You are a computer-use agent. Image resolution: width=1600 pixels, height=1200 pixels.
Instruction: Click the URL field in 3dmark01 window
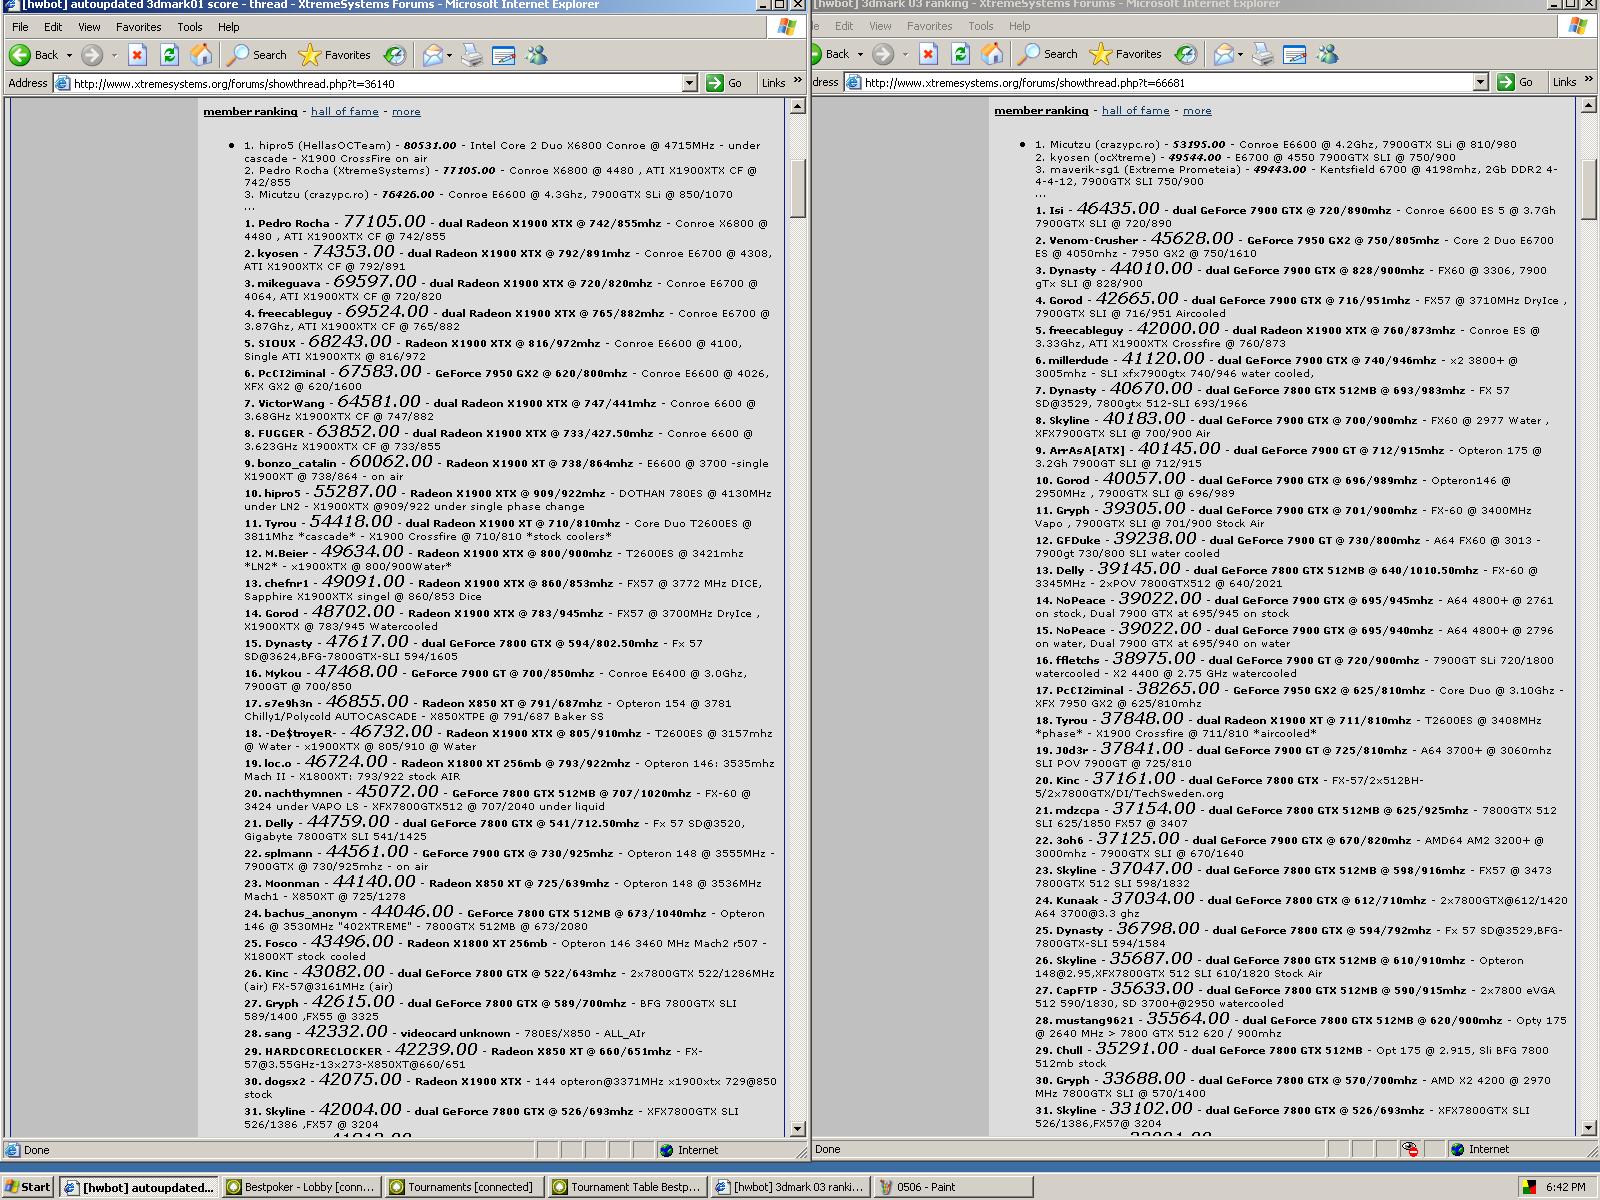tap(375, 83)
